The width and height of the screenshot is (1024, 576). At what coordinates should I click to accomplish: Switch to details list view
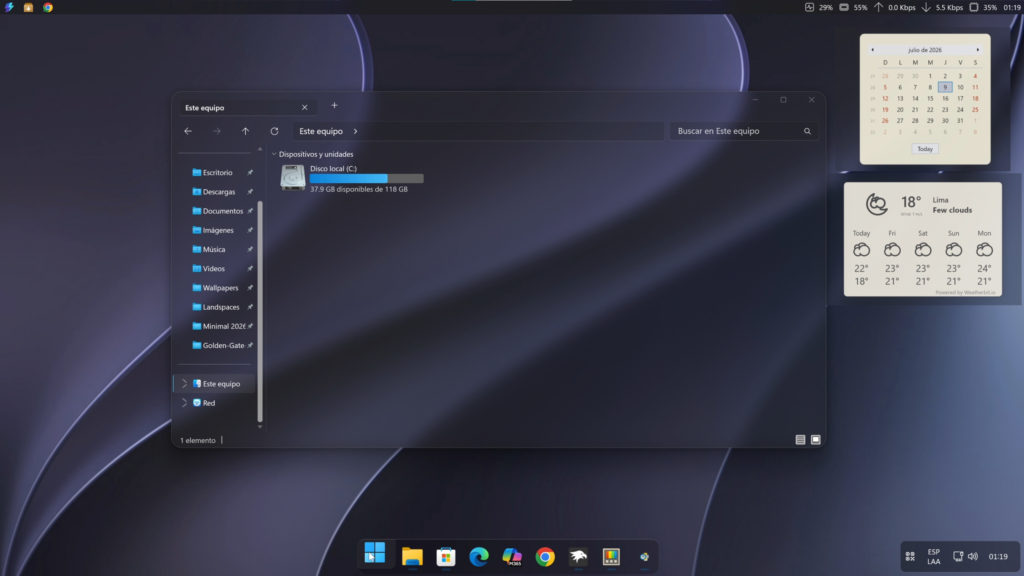tap(800, 440)
